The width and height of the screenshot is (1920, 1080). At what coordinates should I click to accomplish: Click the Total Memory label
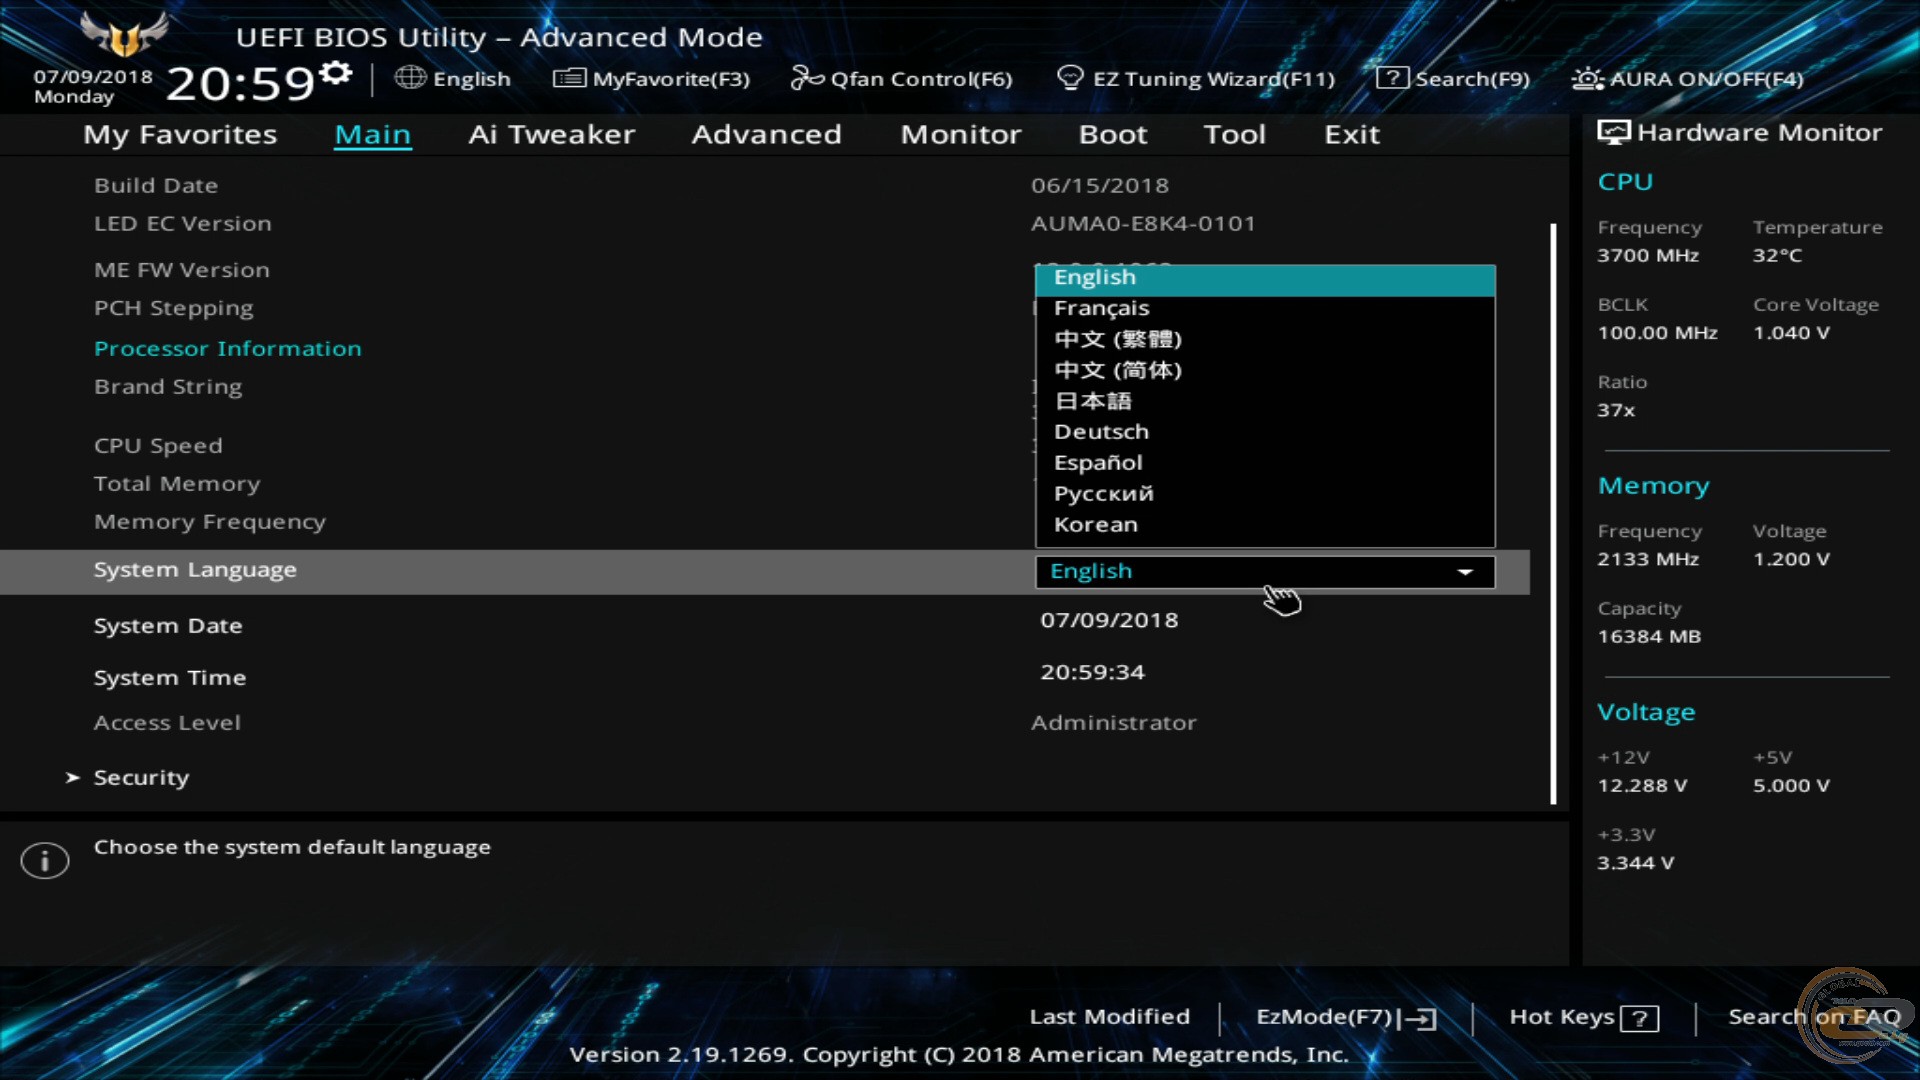click(x=177, y=484)
